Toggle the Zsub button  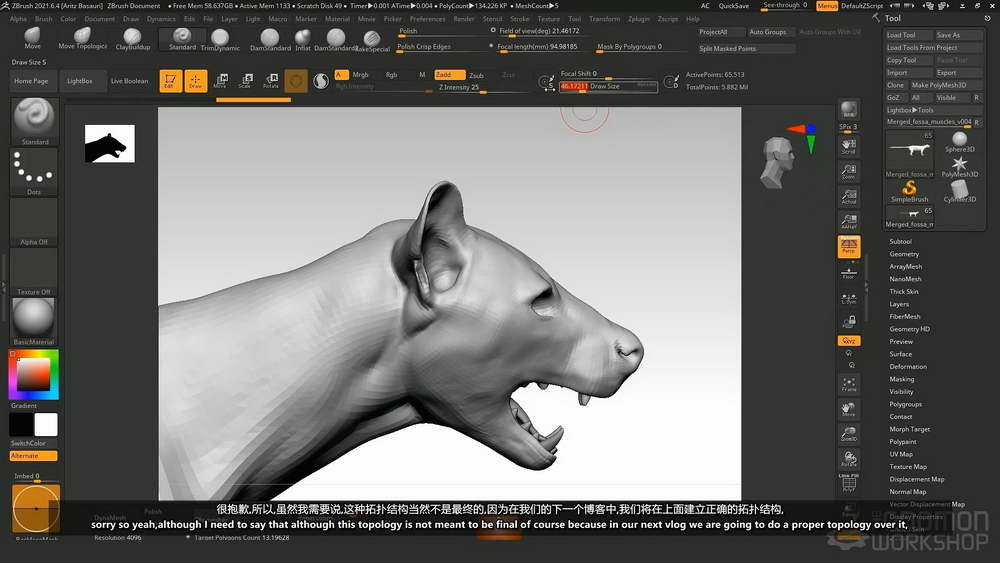pos(476,75)
